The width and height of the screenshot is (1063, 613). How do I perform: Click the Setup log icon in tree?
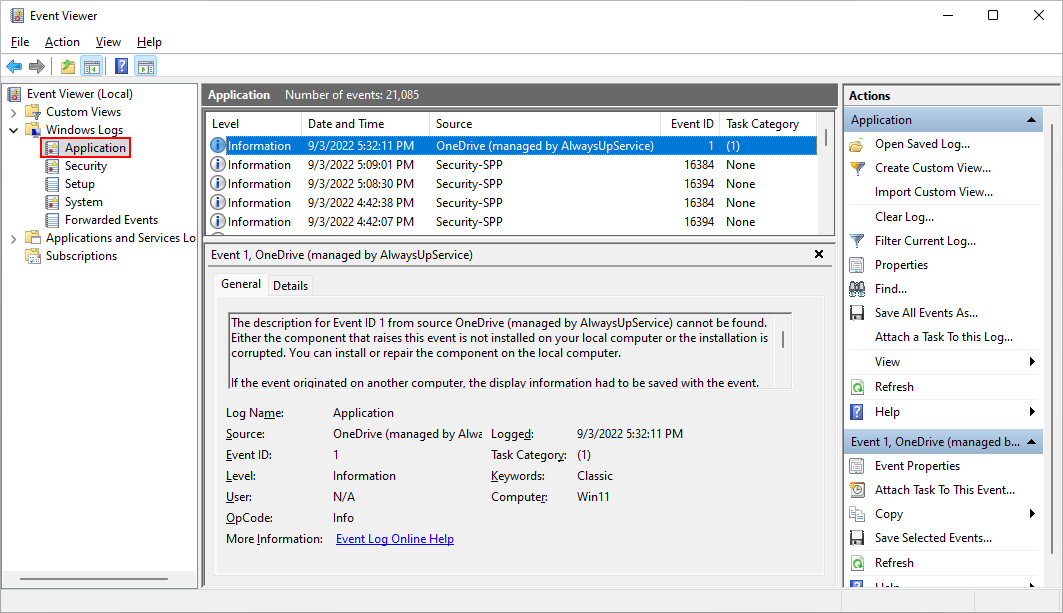(x=52, y=184)
